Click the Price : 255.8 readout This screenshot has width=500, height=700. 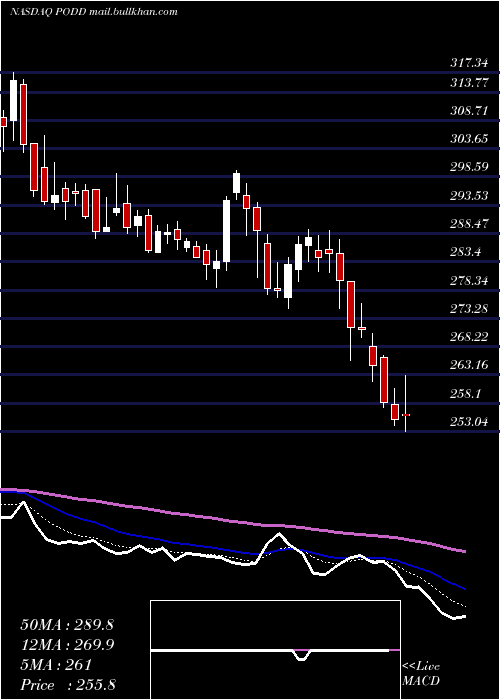click(68, 685)
